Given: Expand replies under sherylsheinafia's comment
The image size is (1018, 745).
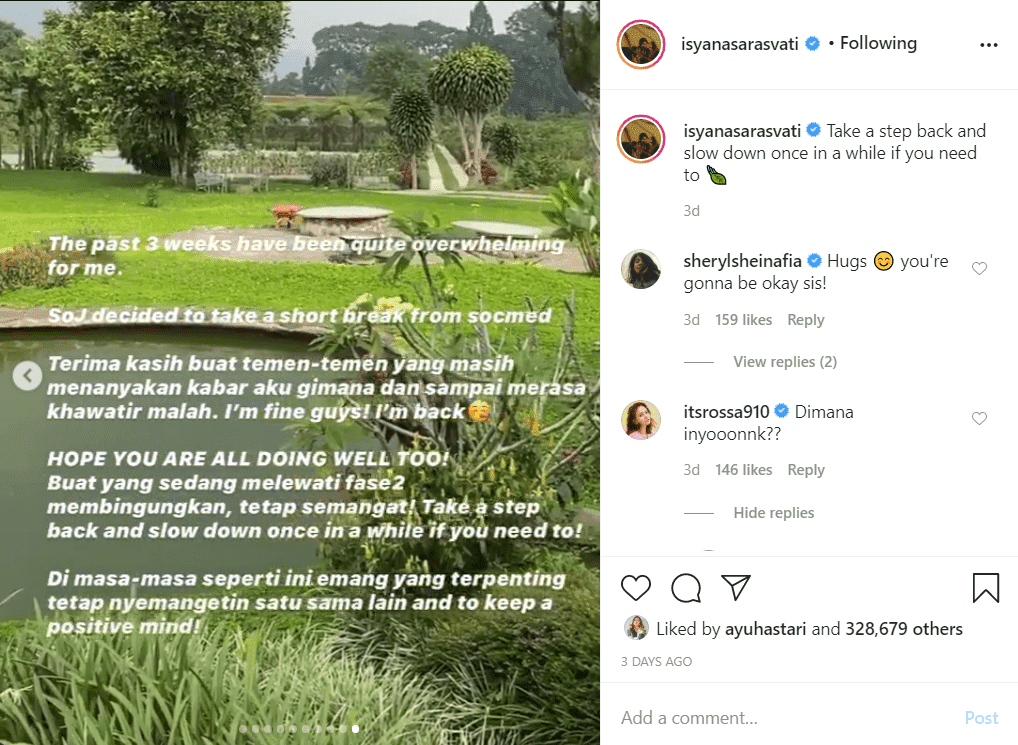Looking at the screenshot, I should (785, 361).
